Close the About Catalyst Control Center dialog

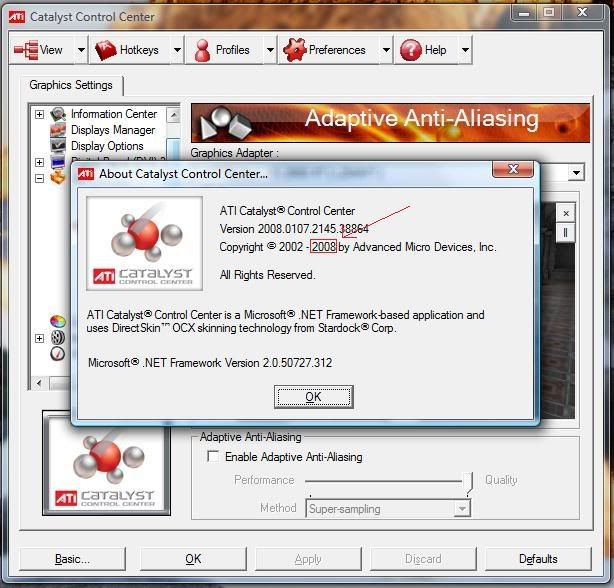point(513,169)
